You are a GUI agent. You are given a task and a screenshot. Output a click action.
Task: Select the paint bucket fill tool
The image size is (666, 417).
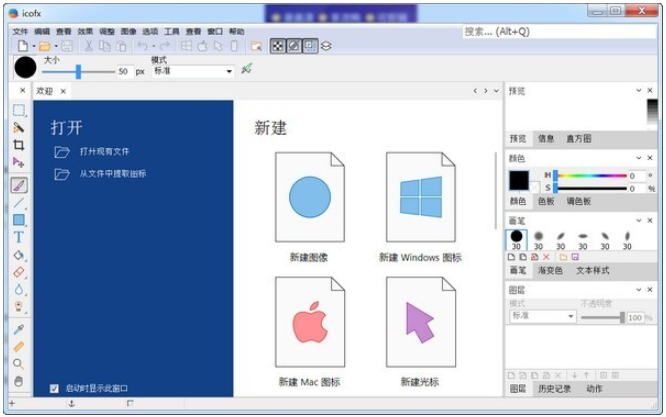[x=19, y=255]
